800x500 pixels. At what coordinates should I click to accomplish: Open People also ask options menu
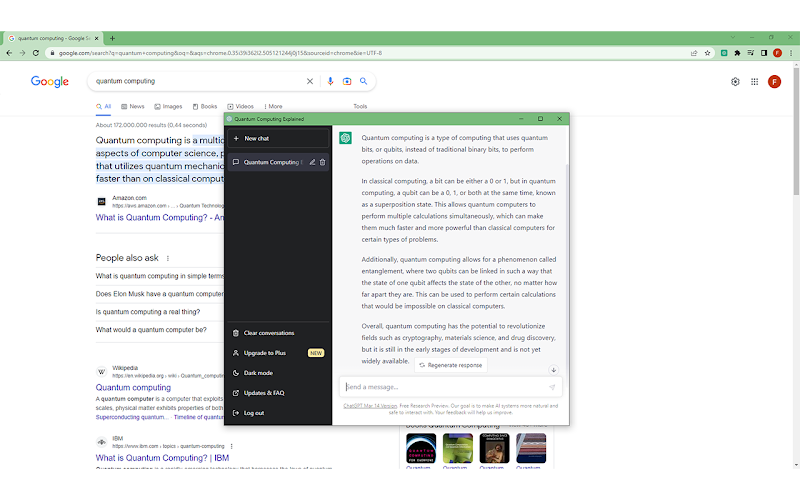pos(168,258)
